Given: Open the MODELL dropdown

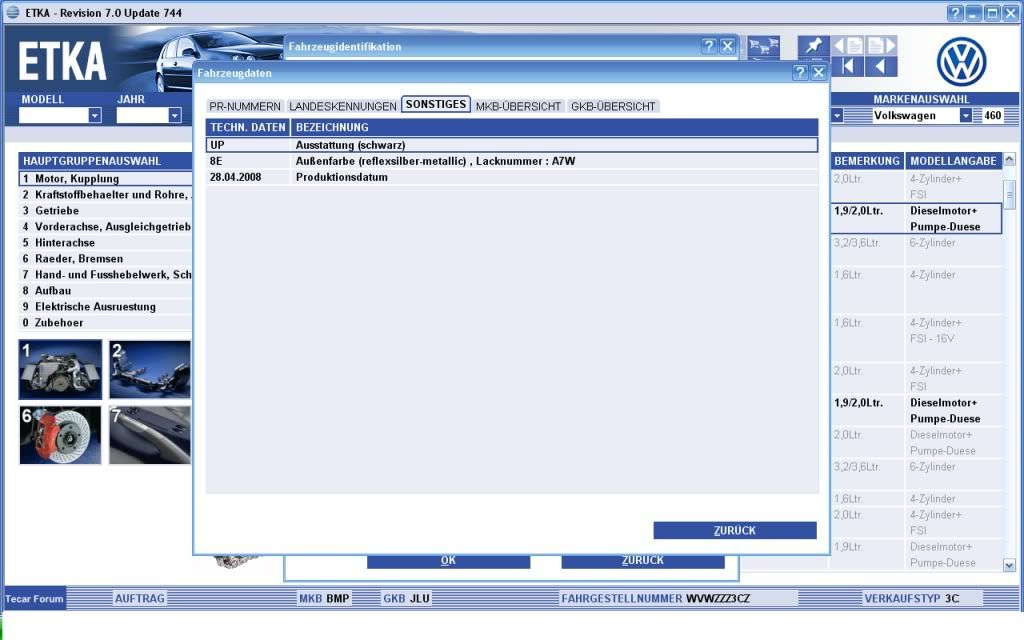Looking at the screenshot, I should click(95, 116).
